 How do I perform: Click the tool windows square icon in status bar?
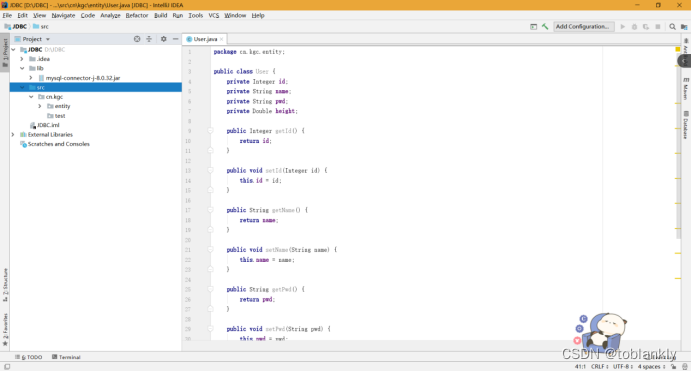point(7,366)
